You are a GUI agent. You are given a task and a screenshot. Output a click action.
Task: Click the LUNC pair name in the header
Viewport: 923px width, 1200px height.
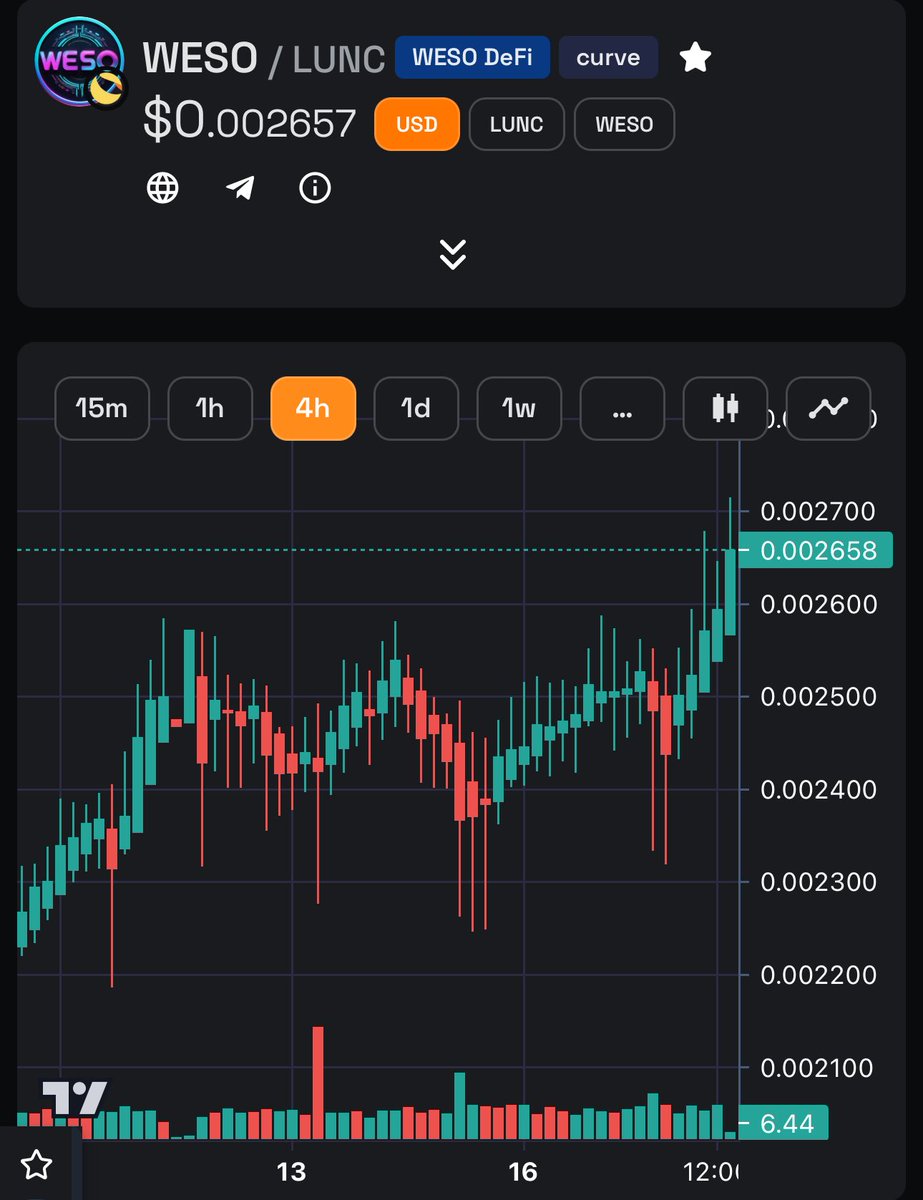pos(339,59)
